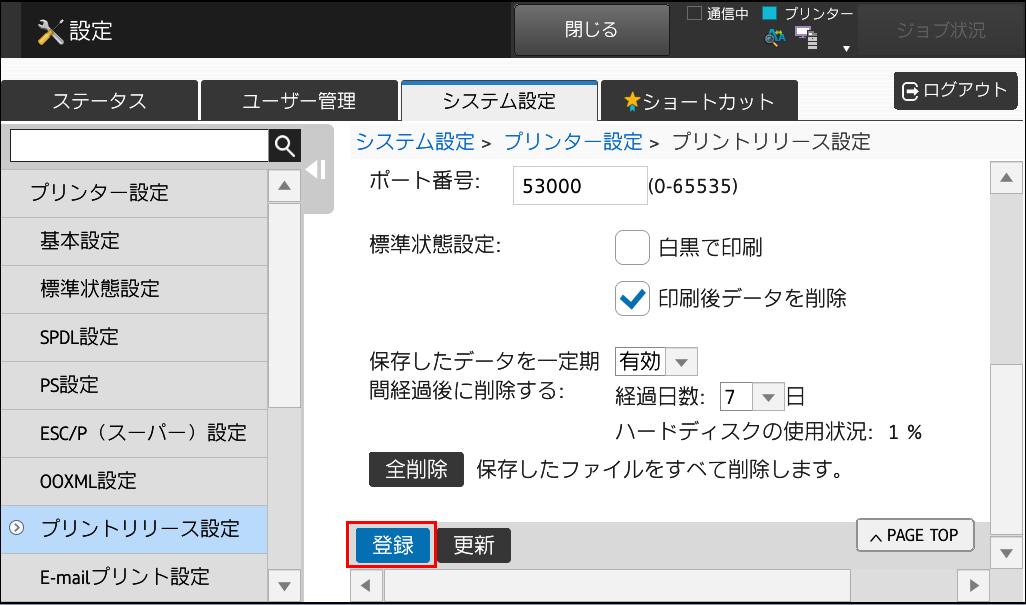
Task: Click PAGE TOP button
Action: coord(915,536)
